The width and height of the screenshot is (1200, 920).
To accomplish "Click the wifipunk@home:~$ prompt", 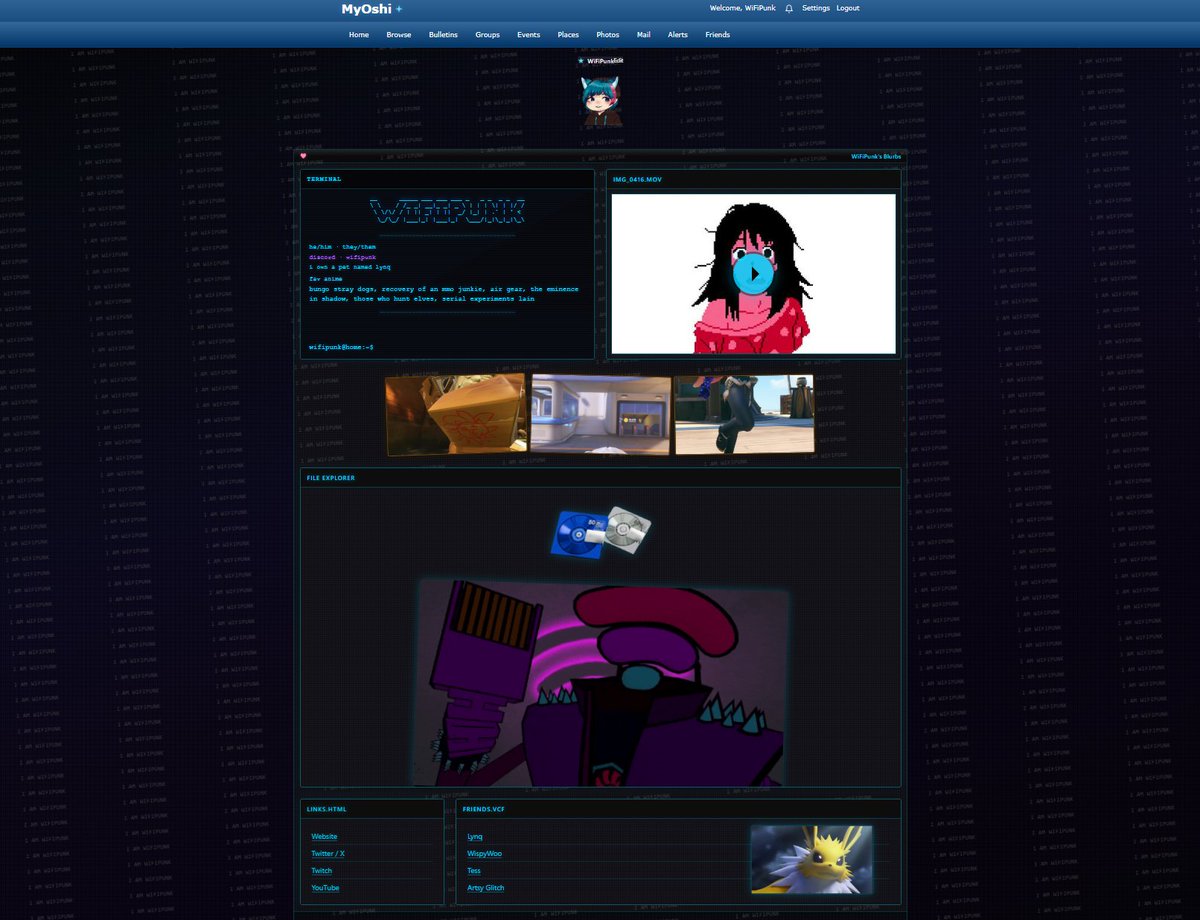I will 341,347.
